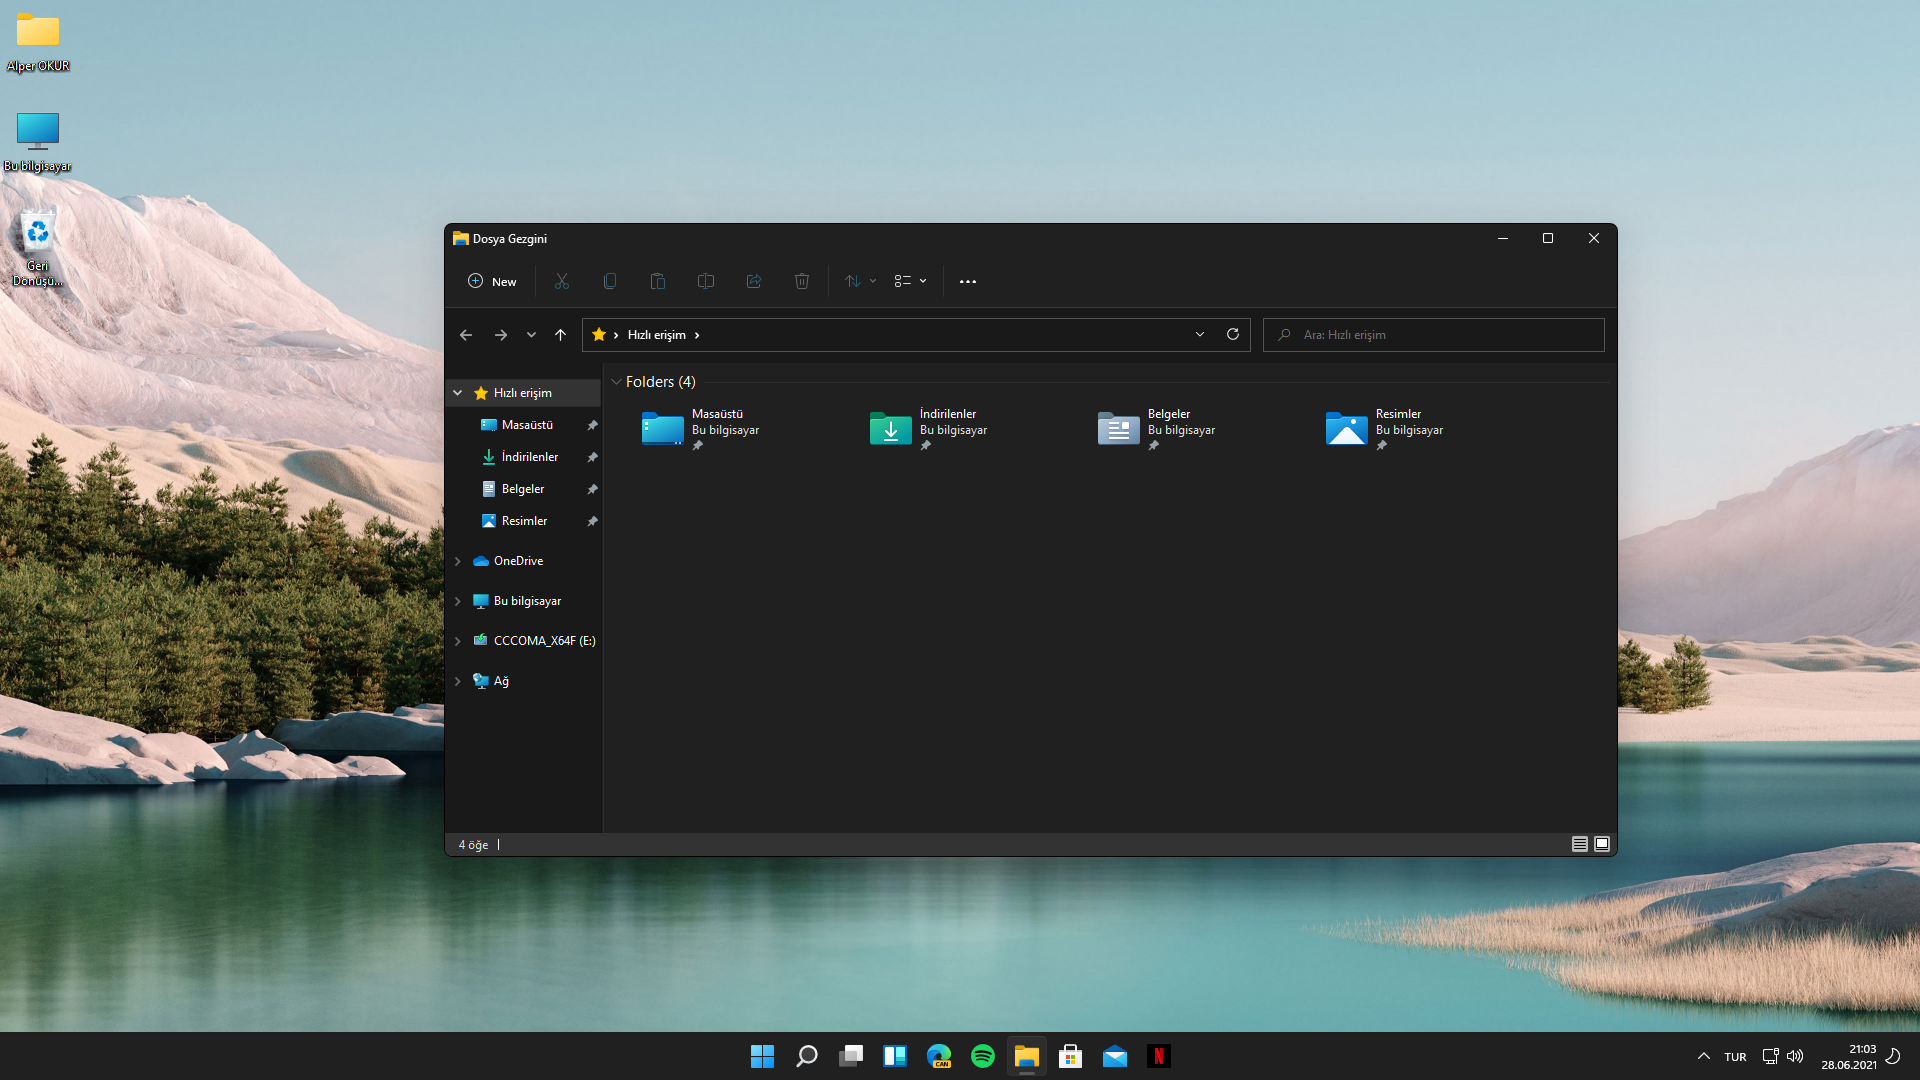
Task: Click the Delete trash icon
Action: coord(802,281)
